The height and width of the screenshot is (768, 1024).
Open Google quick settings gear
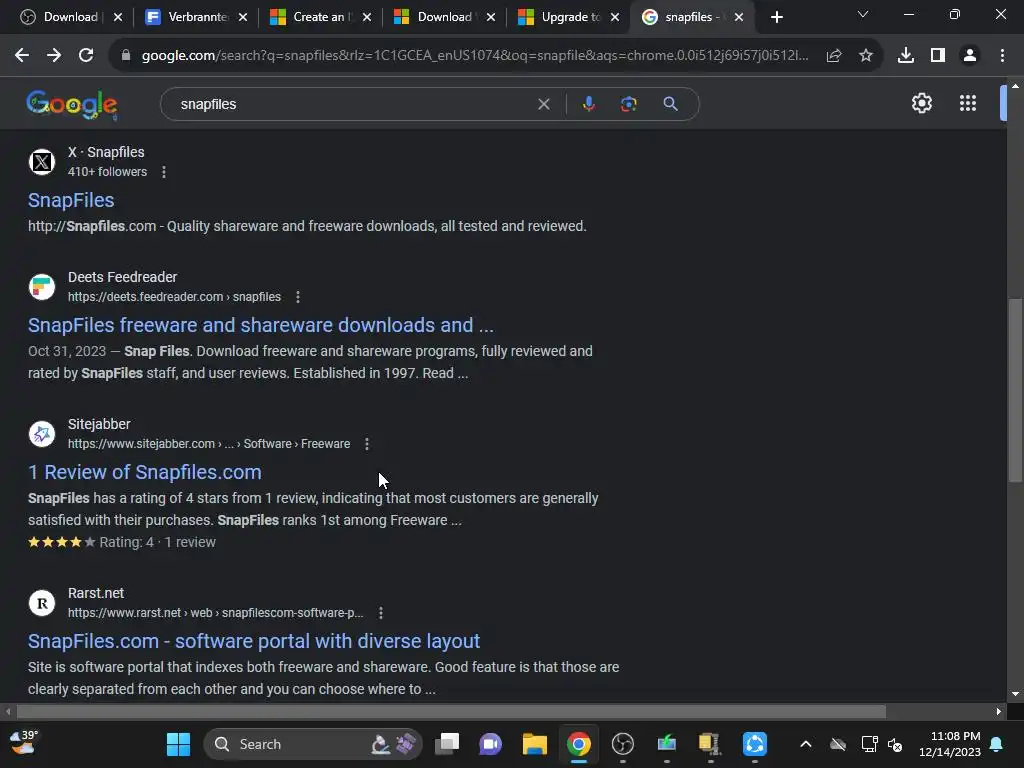921,103
